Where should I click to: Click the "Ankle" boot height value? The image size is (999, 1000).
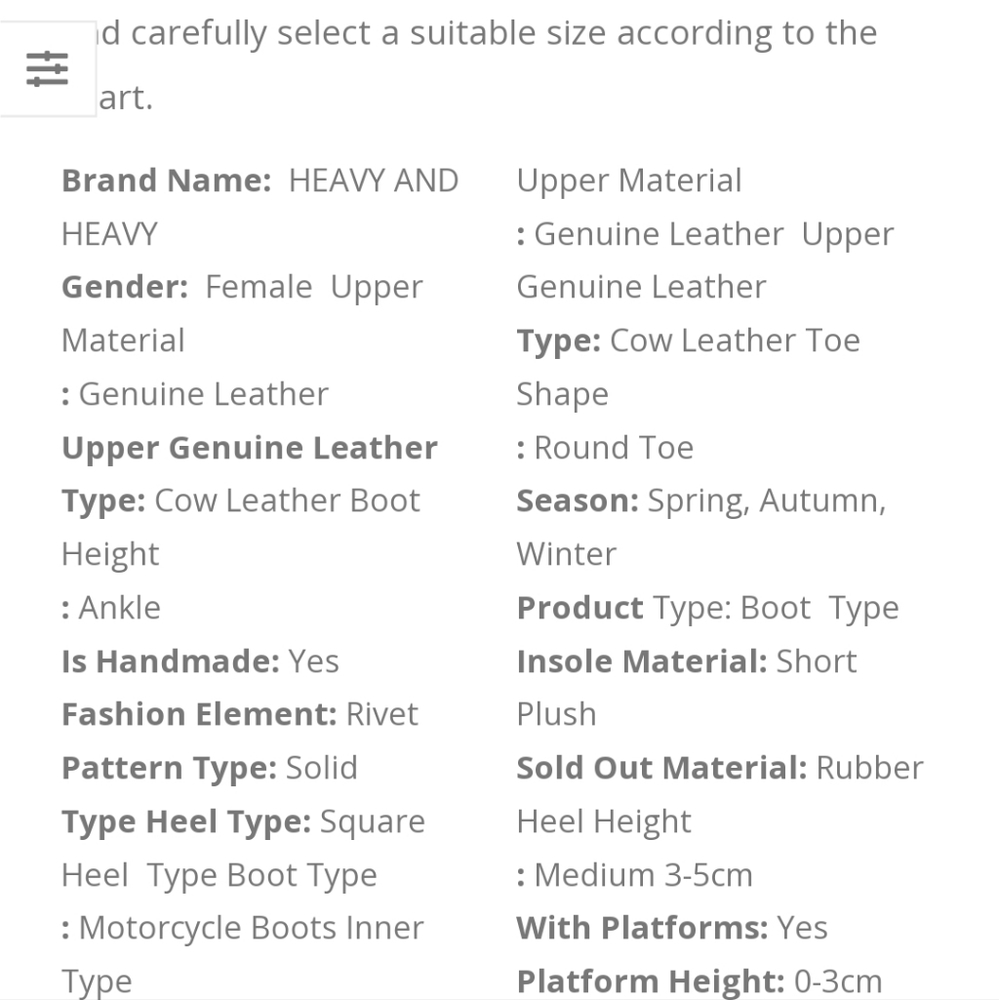click(119, 608)
